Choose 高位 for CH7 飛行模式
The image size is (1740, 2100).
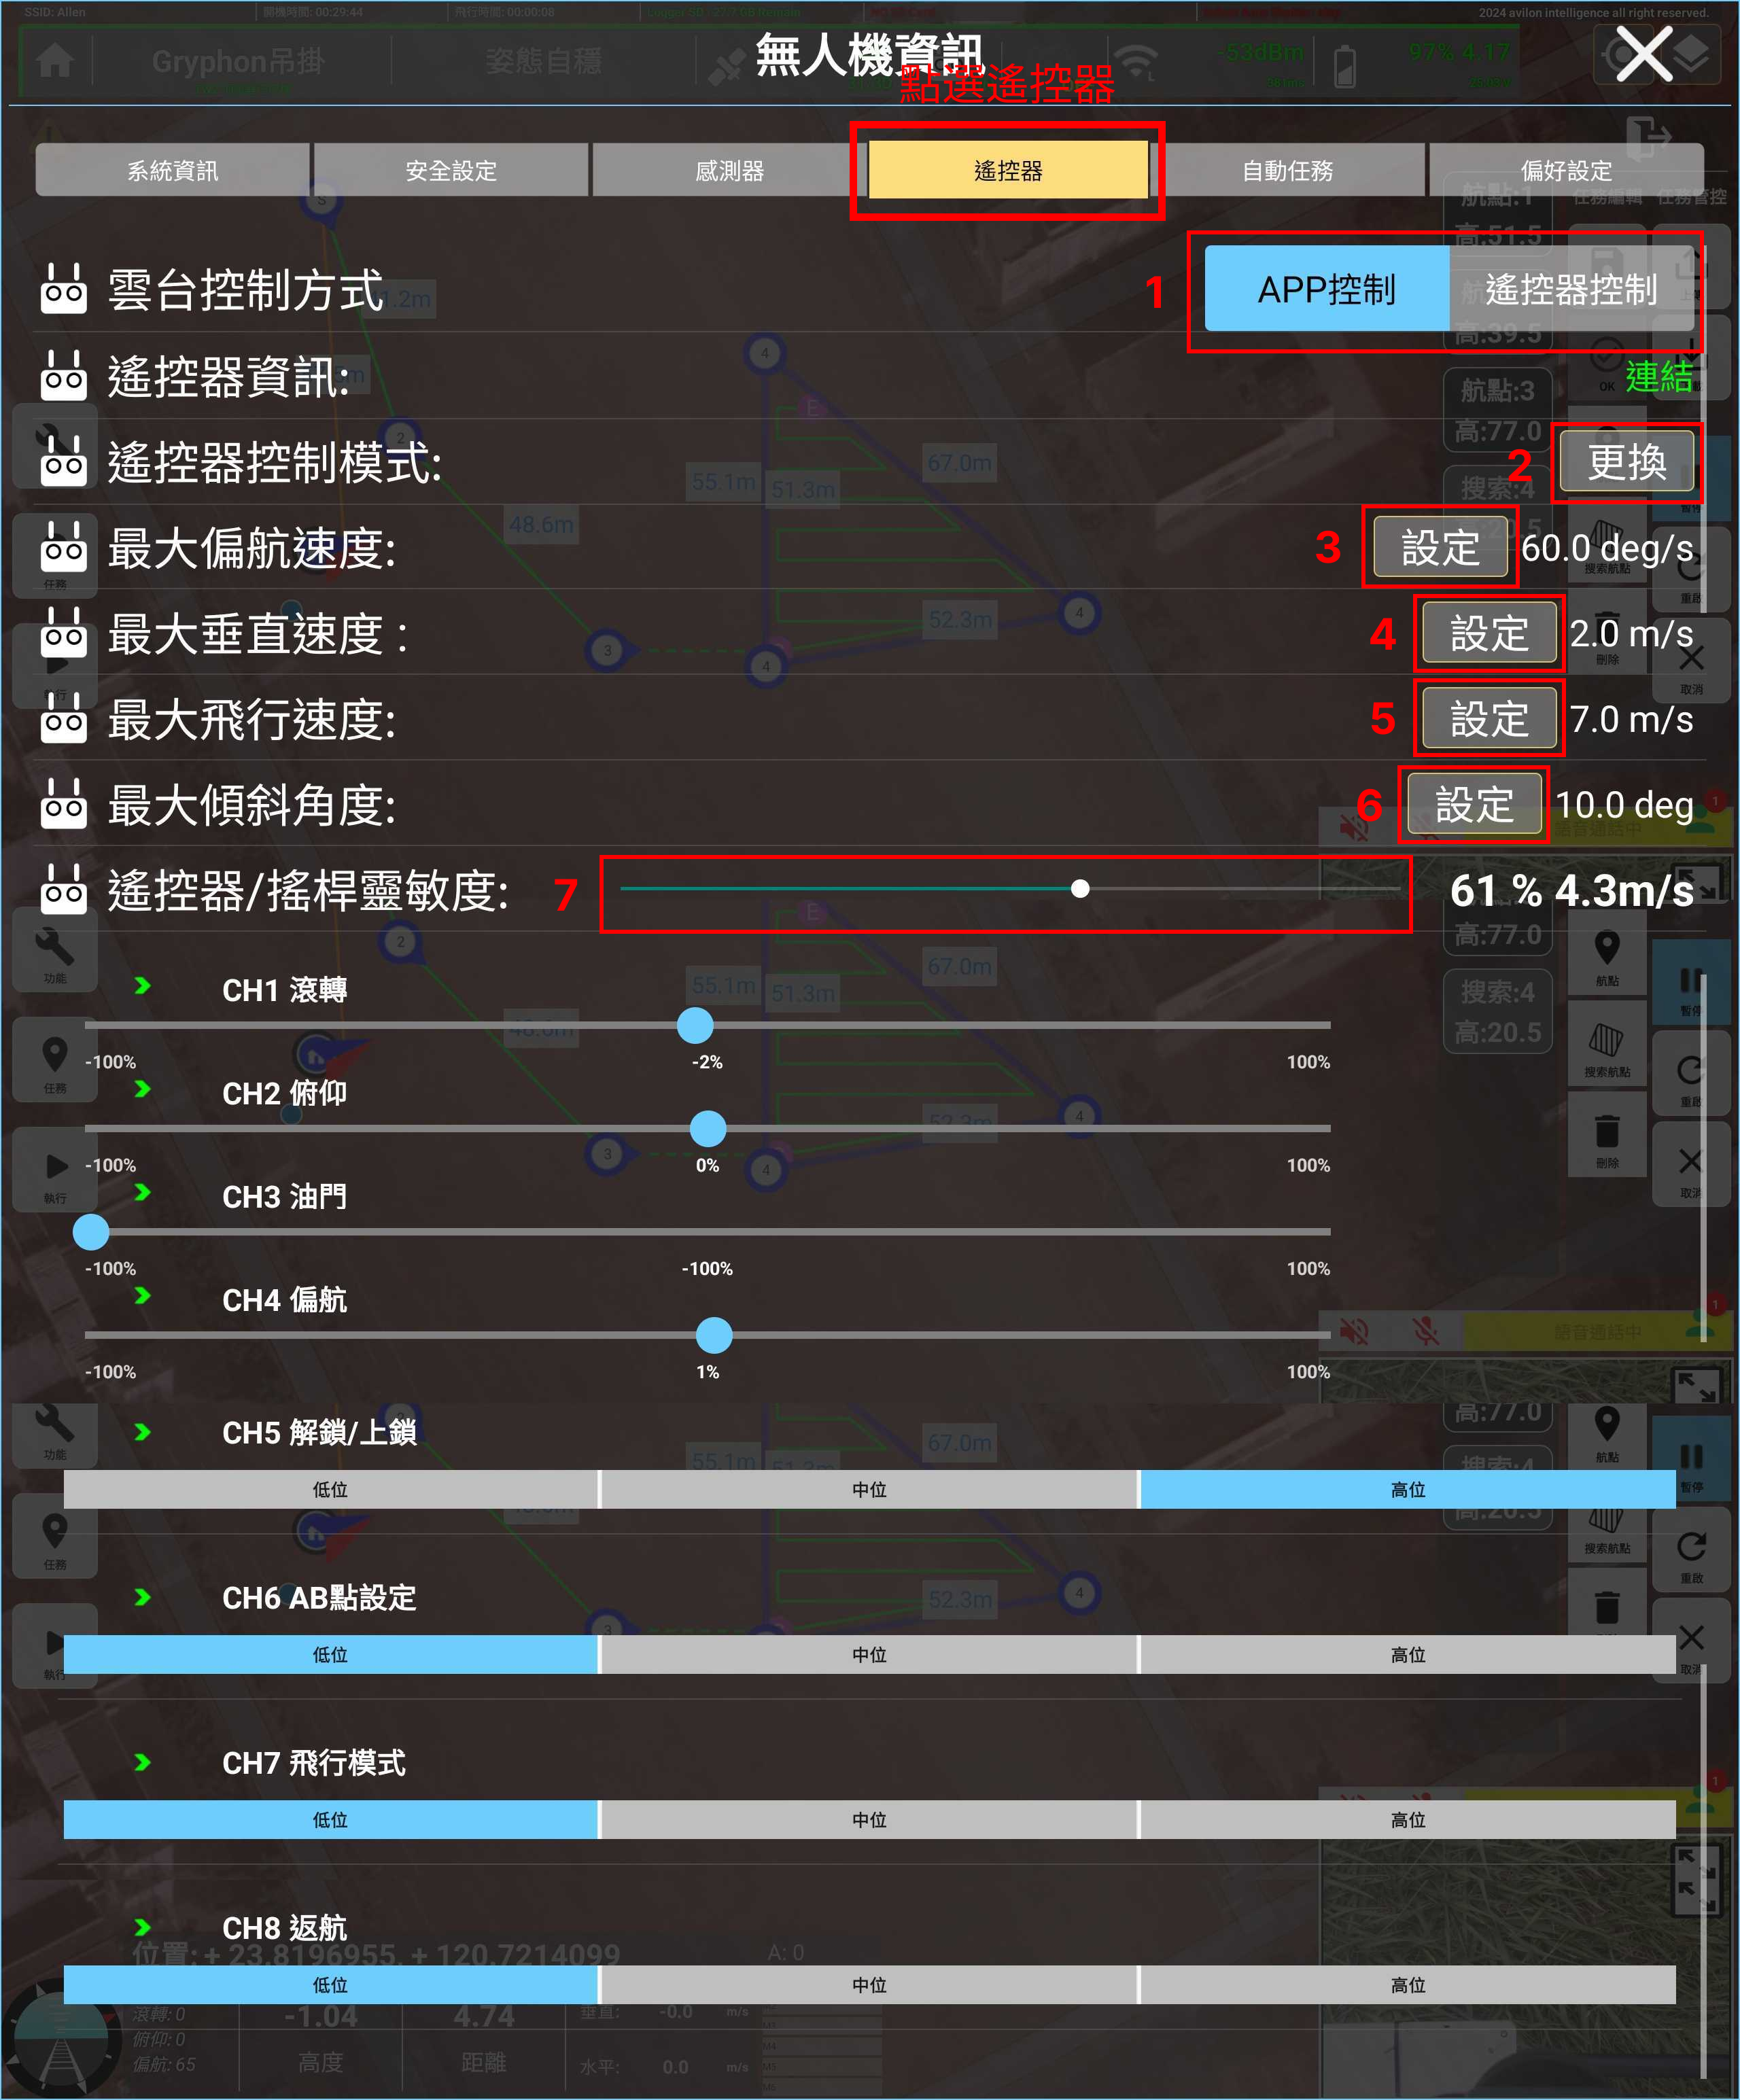point(1408,1819)
